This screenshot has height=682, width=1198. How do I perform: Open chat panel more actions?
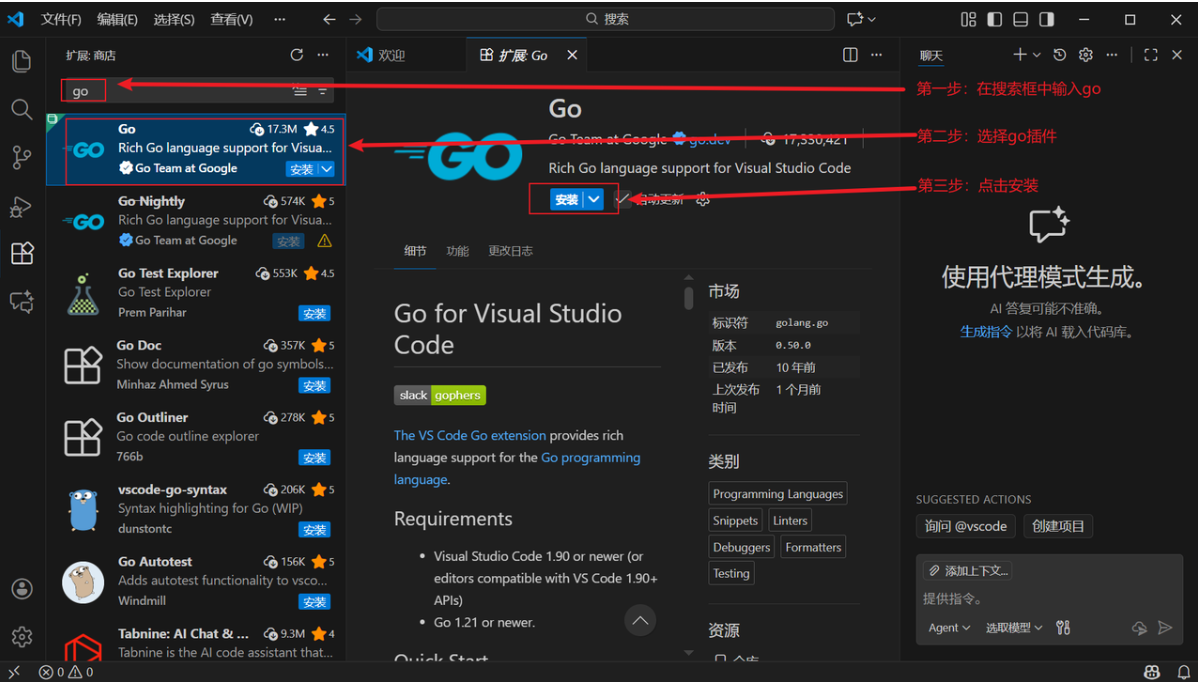1112,54
